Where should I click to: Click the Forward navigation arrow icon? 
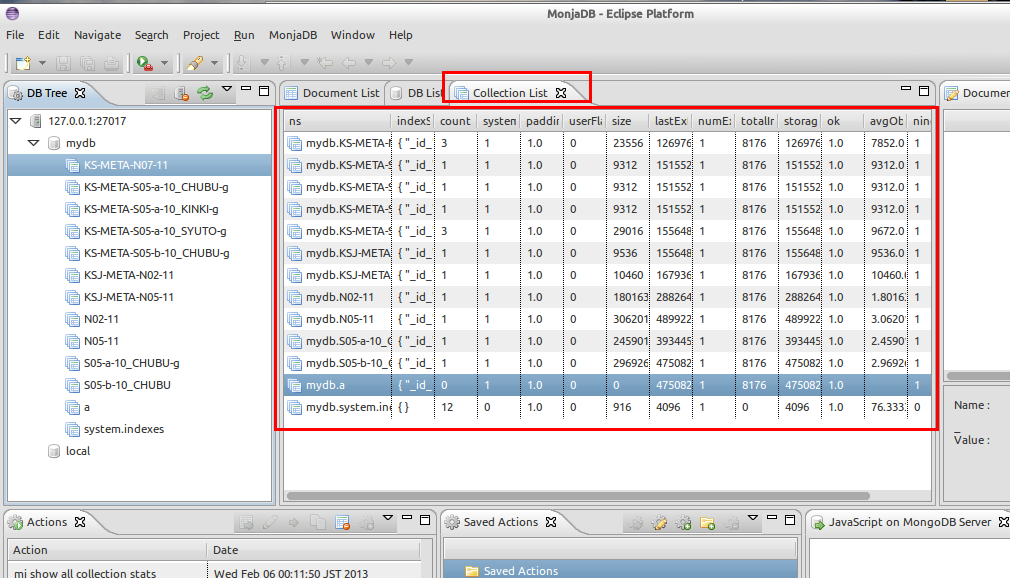[x=388, y=63]
